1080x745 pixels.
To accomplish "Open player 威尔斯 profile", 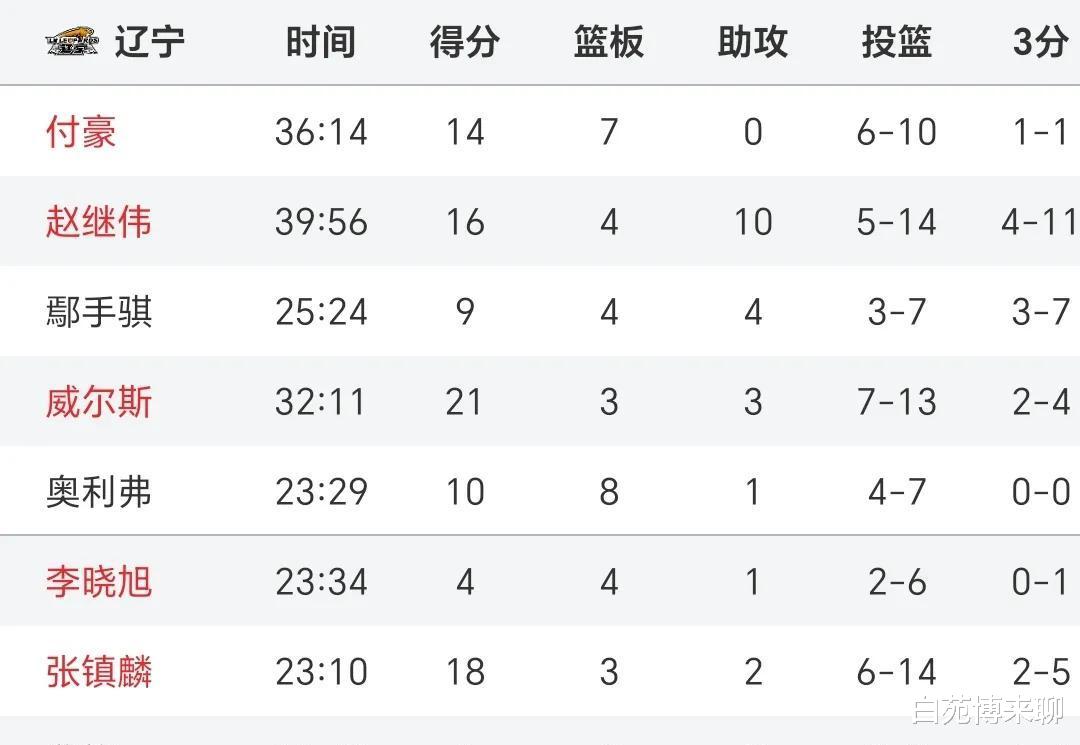I will pyautogui.click(x=98, y=401).
